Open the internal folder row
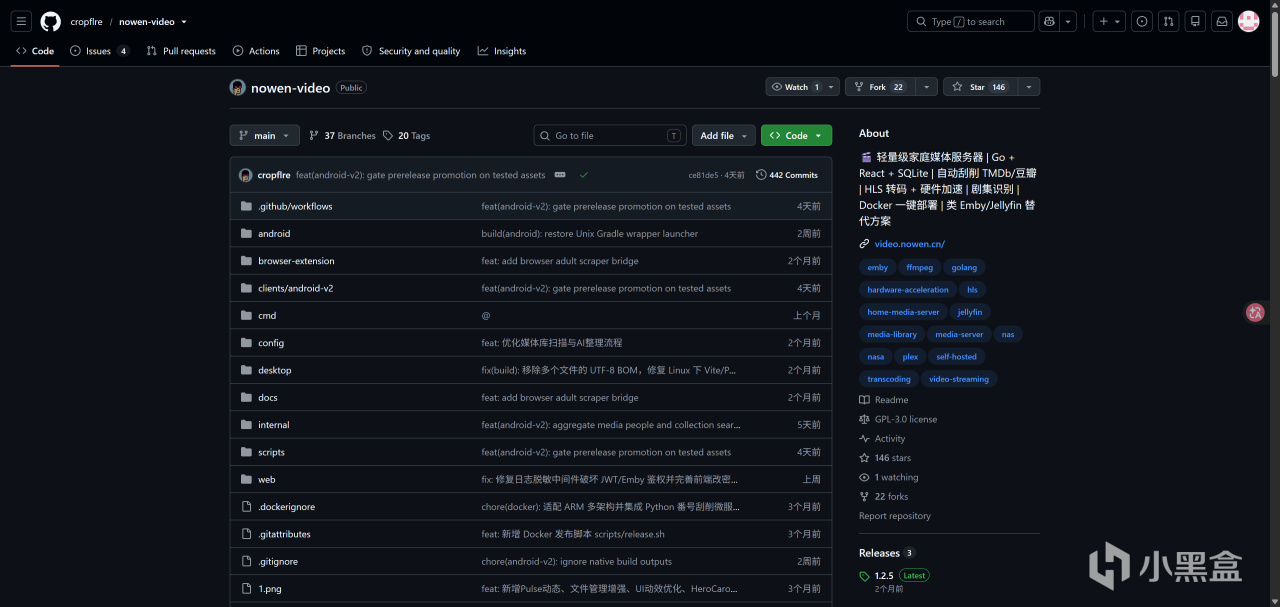The image size is (1280, 607). pyautogui.click(x=530, y=425)
